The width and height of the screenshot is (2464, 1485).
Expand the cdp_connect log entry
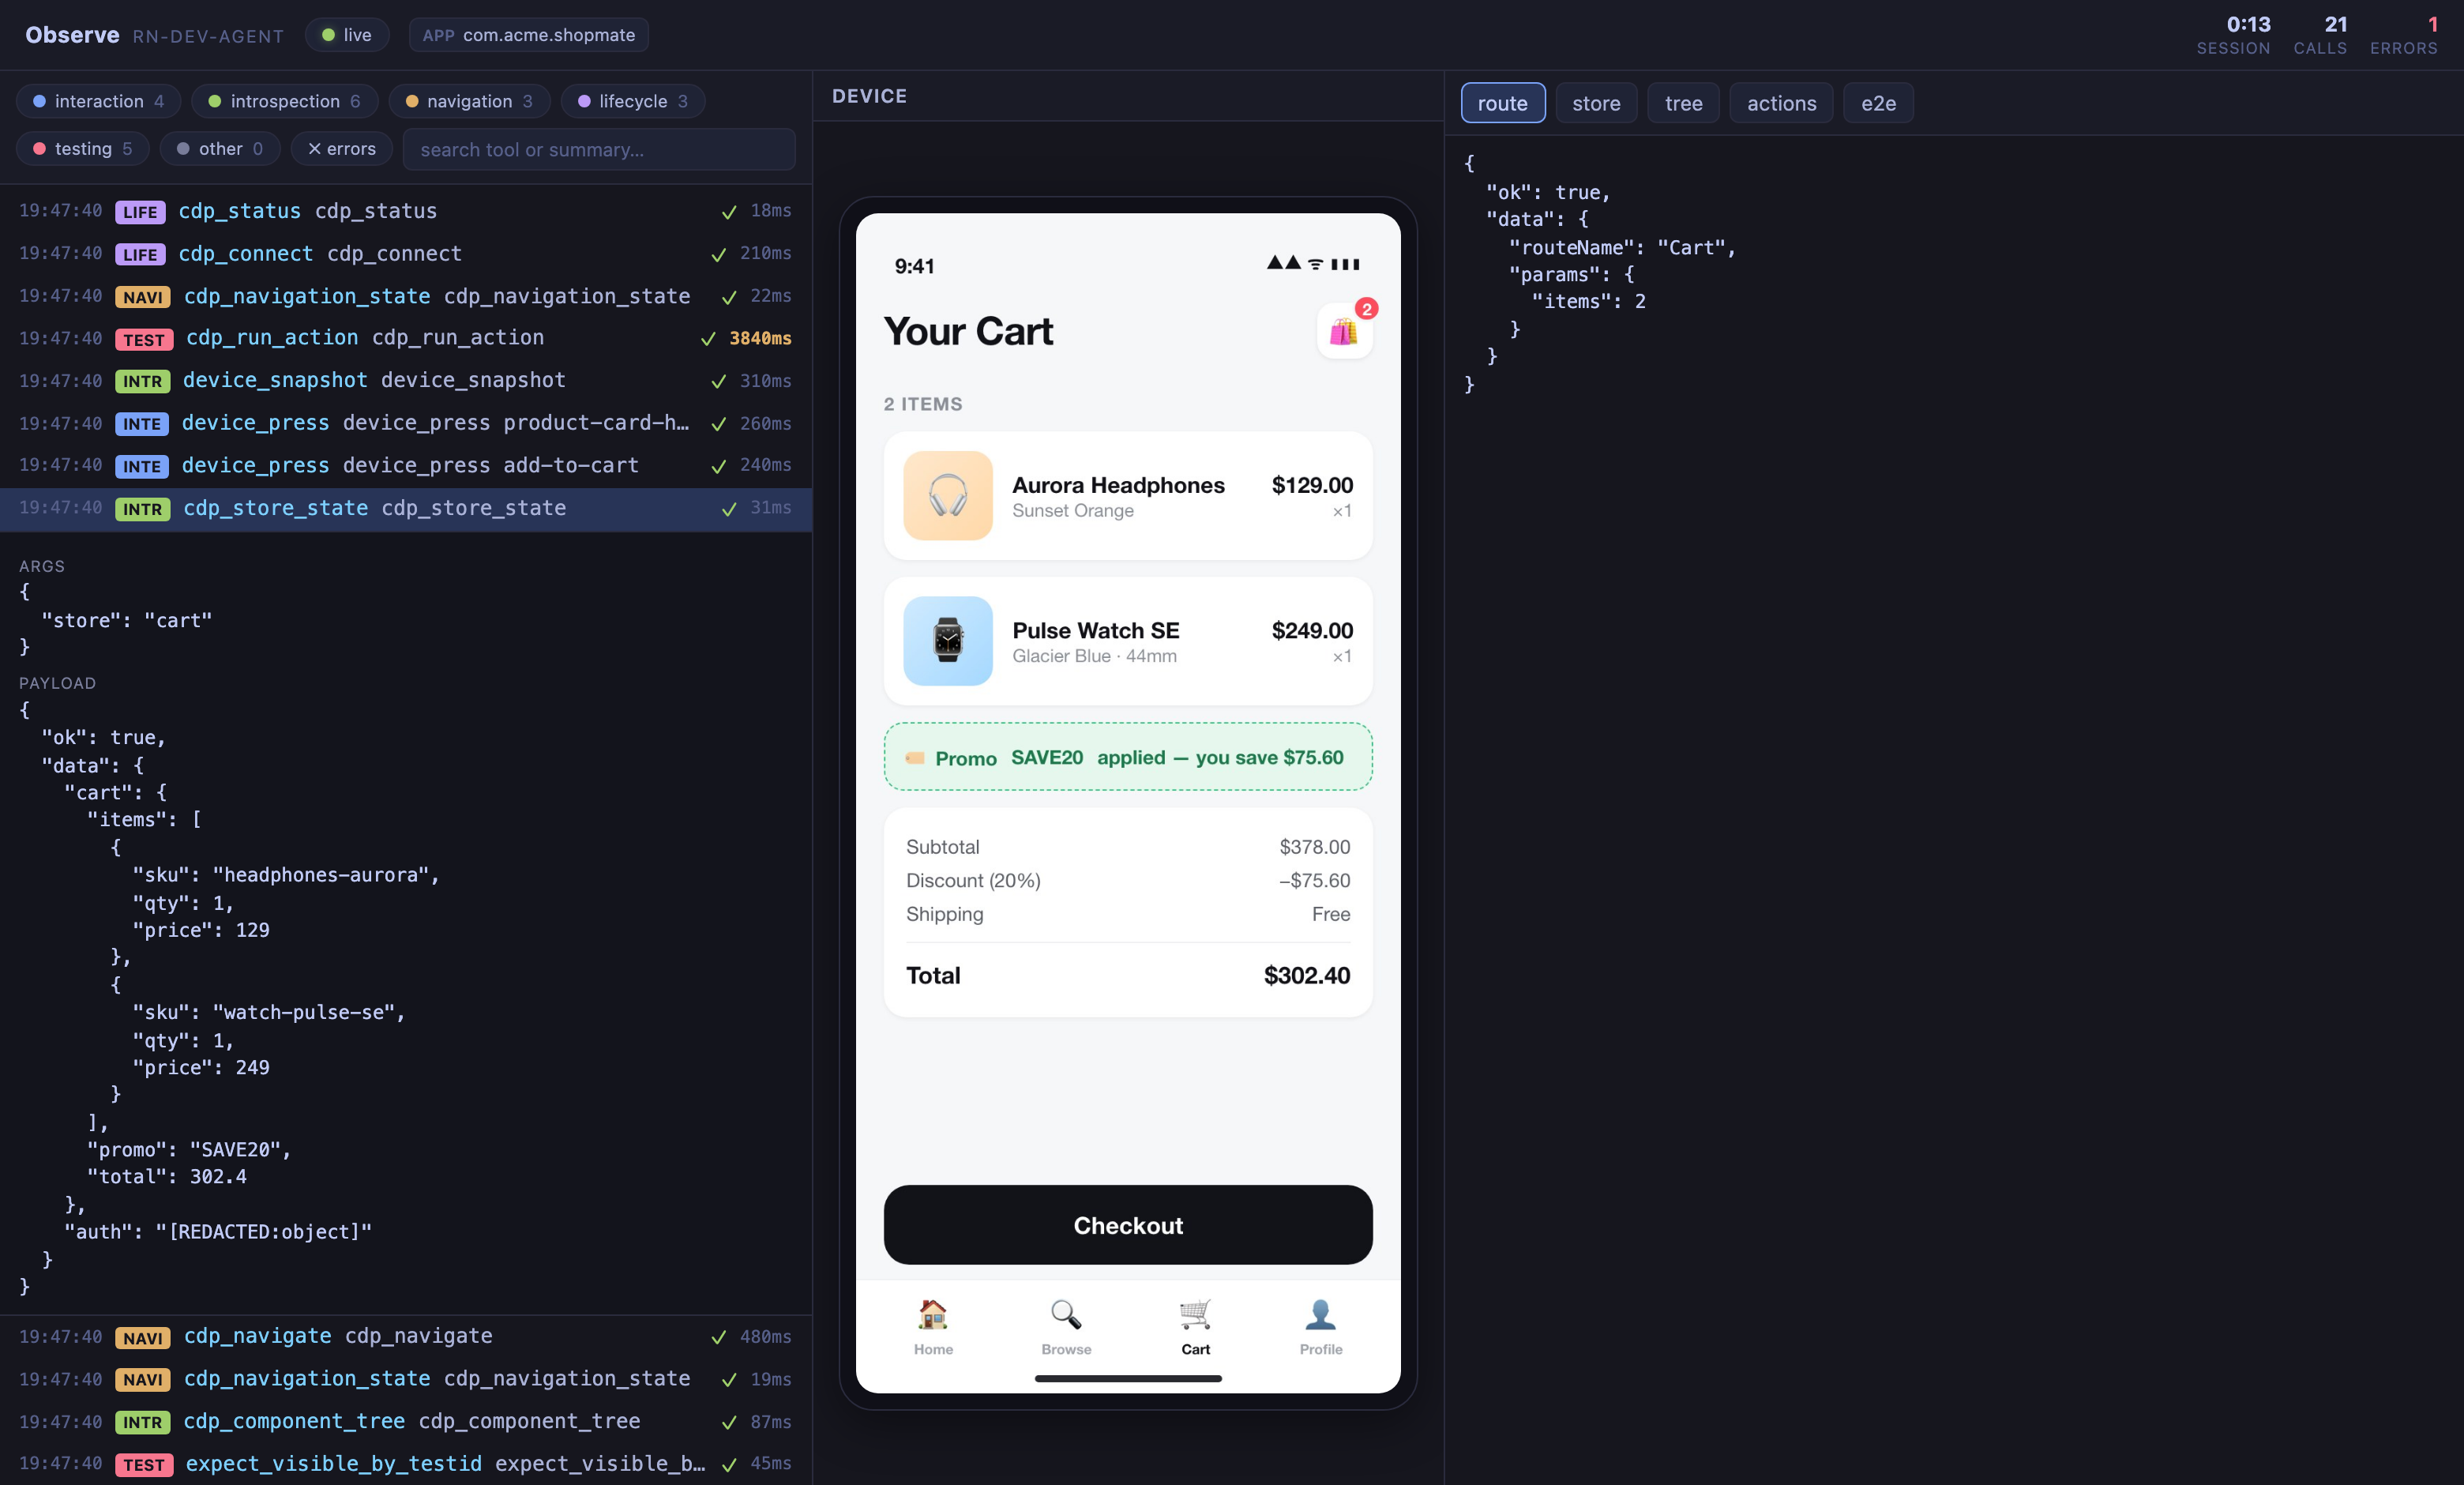pos(406,254)
